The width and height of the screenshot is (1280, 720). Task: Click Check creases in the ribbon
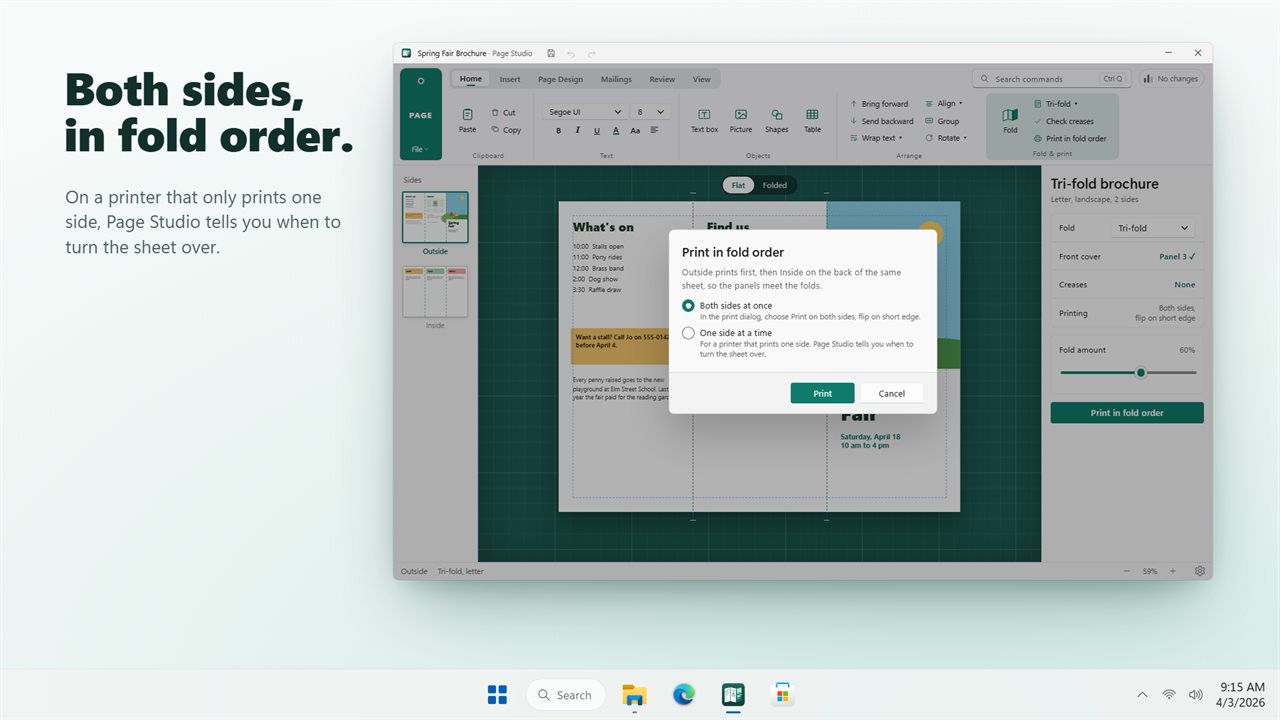[x=1064, y=121]
